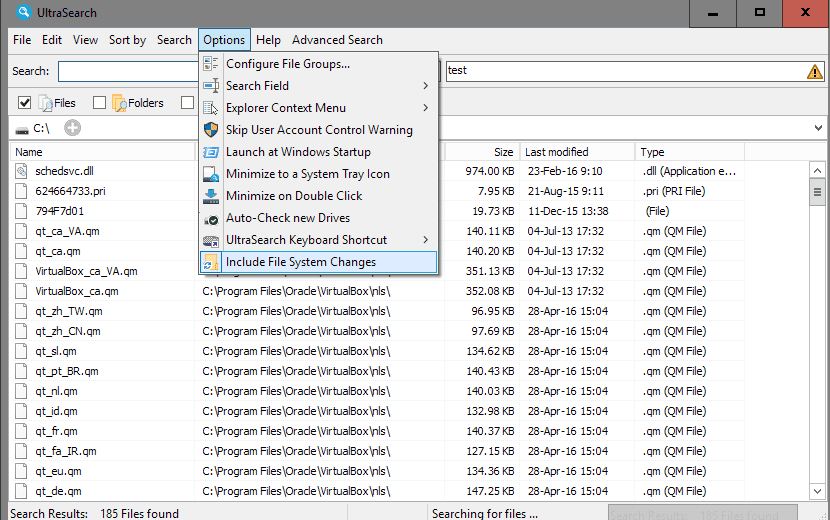Expand the UltraSearch Keyboard Shortcut submenu arrow
The height and width of the screenshot is (520, 830).
[426, 240]
